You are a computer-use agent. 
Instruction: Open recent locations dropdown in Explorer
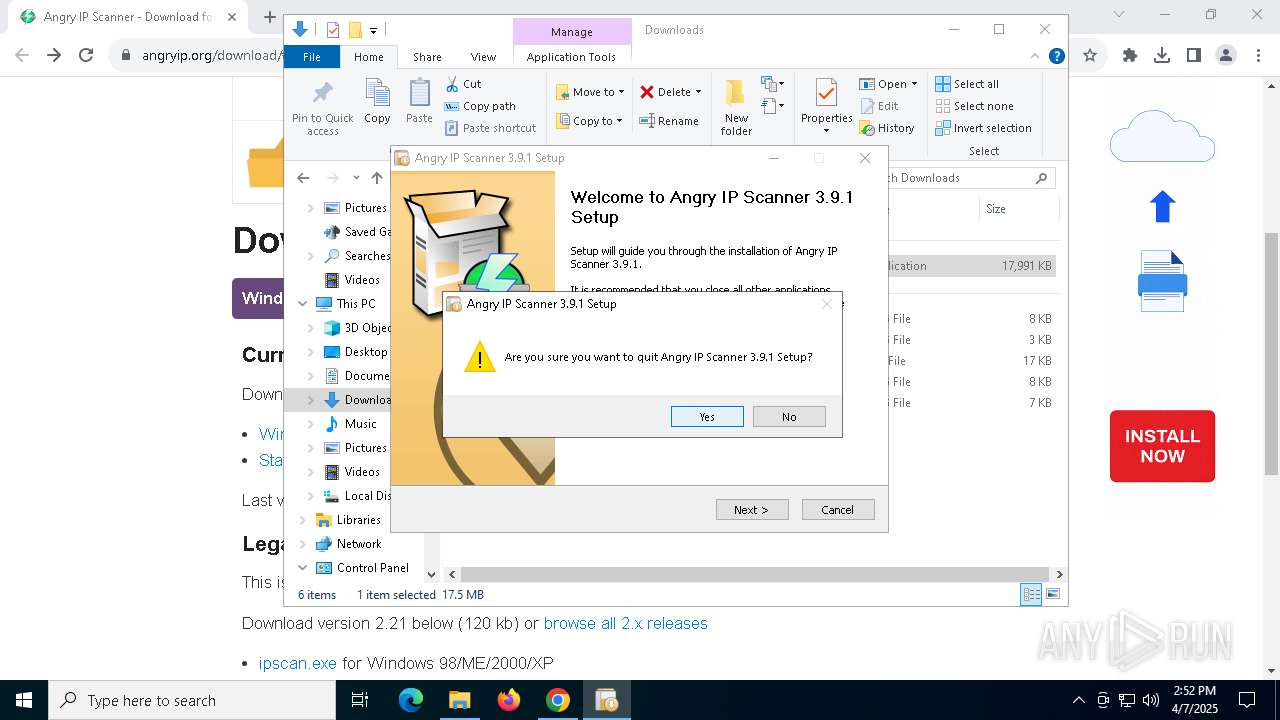pos(356,178)
